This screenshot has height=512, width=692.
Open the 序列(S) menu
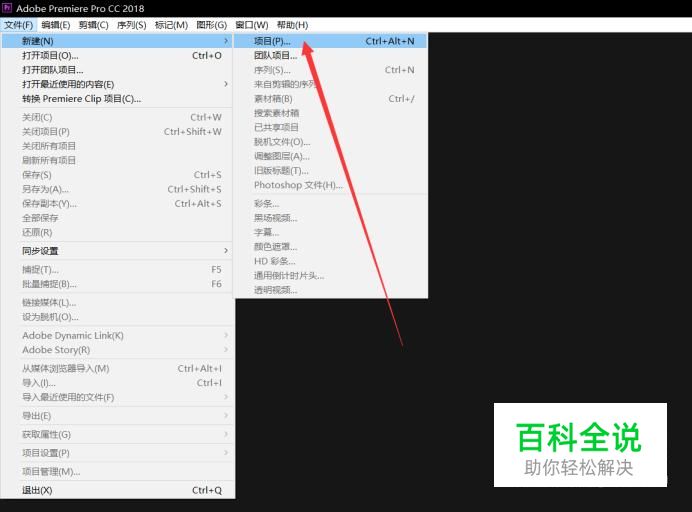pos(132,25)
